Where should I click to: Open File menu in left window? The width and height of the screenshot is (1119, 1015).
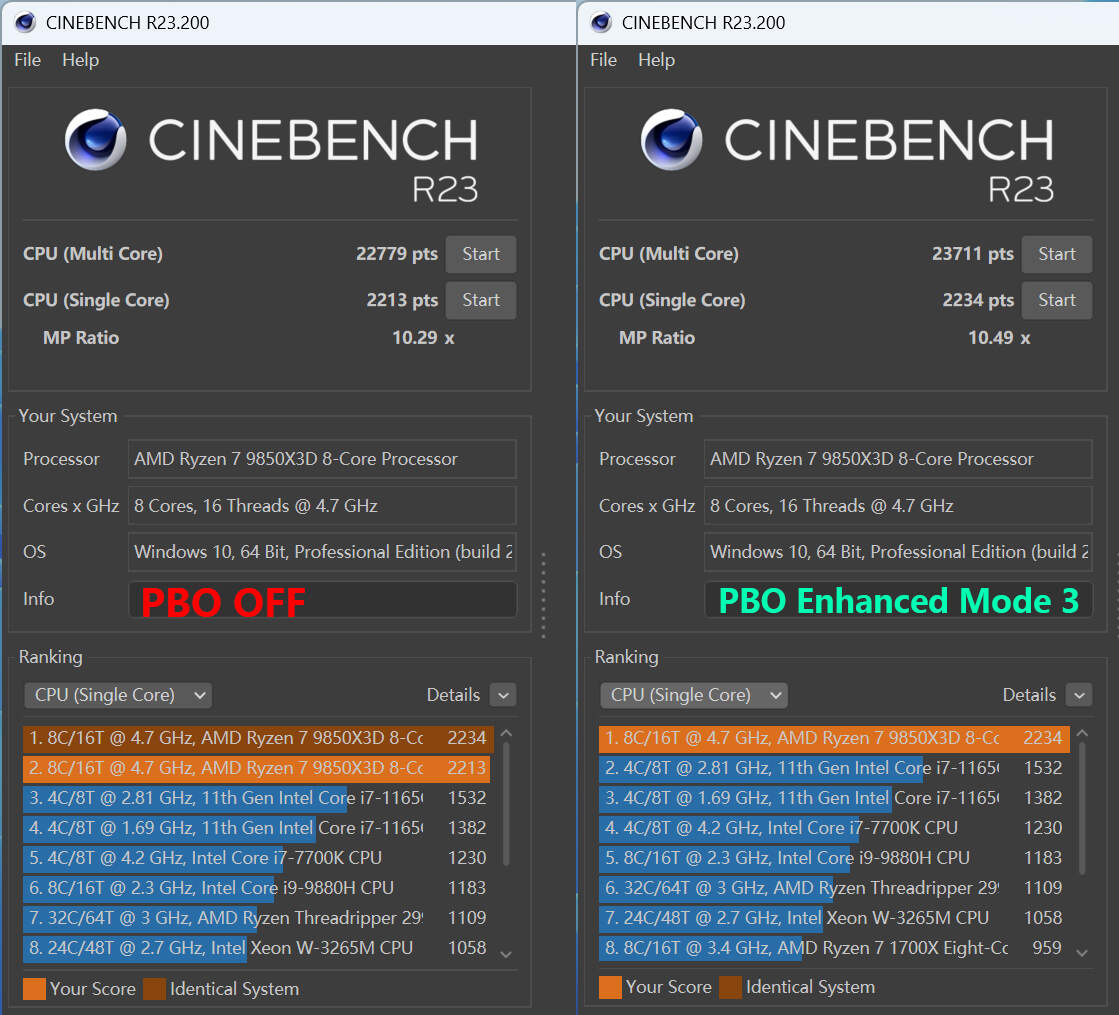click(27, 60)
